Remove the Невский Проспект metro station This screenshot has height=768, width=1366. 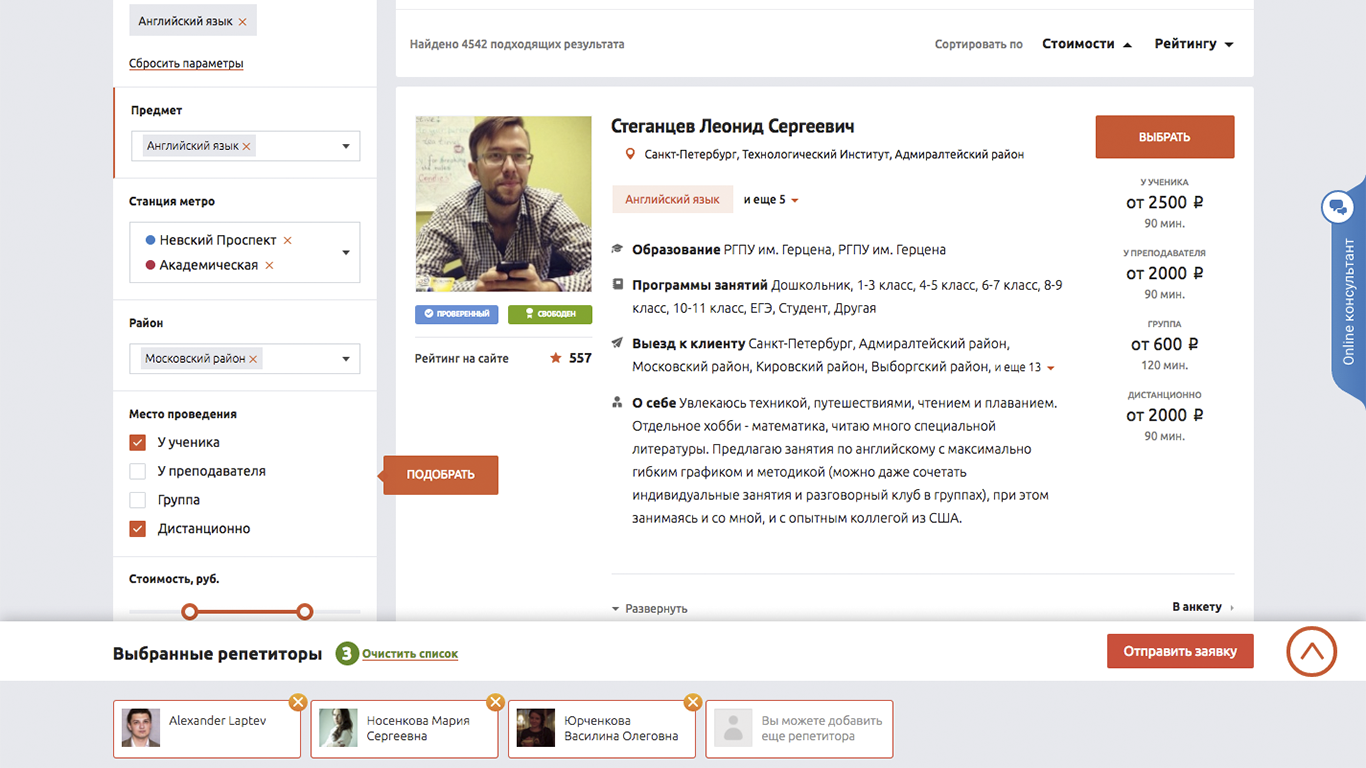coord(288,240)
